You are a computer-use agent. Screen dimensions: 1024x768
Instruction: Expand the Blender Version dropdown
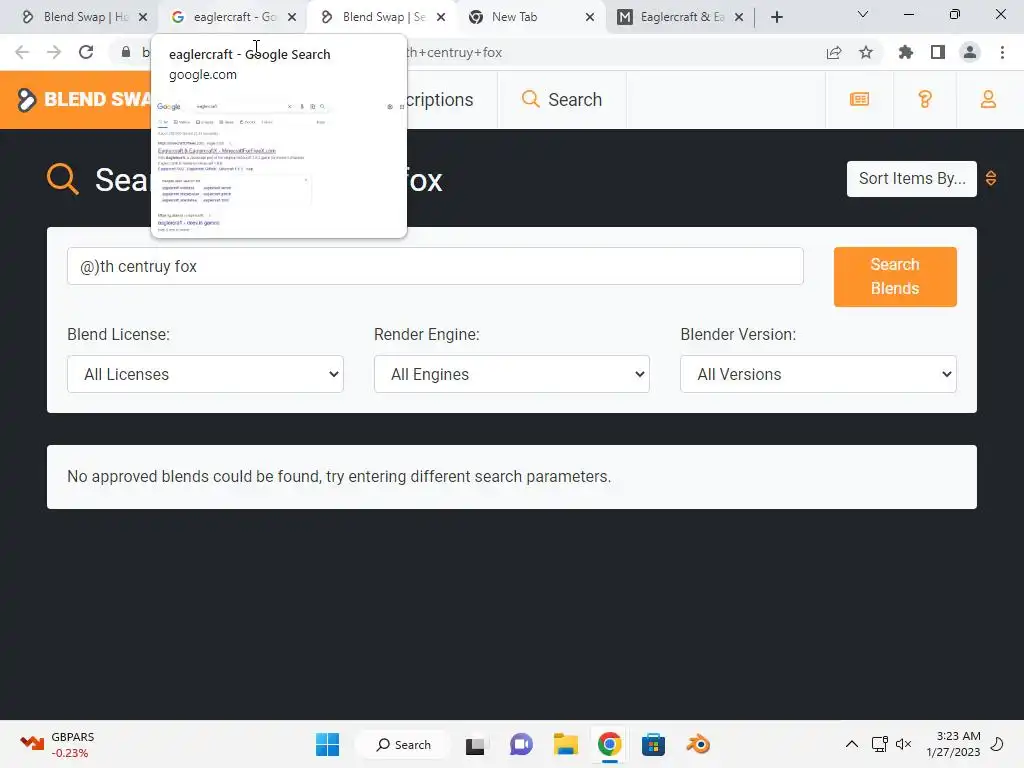click(818, 374)
